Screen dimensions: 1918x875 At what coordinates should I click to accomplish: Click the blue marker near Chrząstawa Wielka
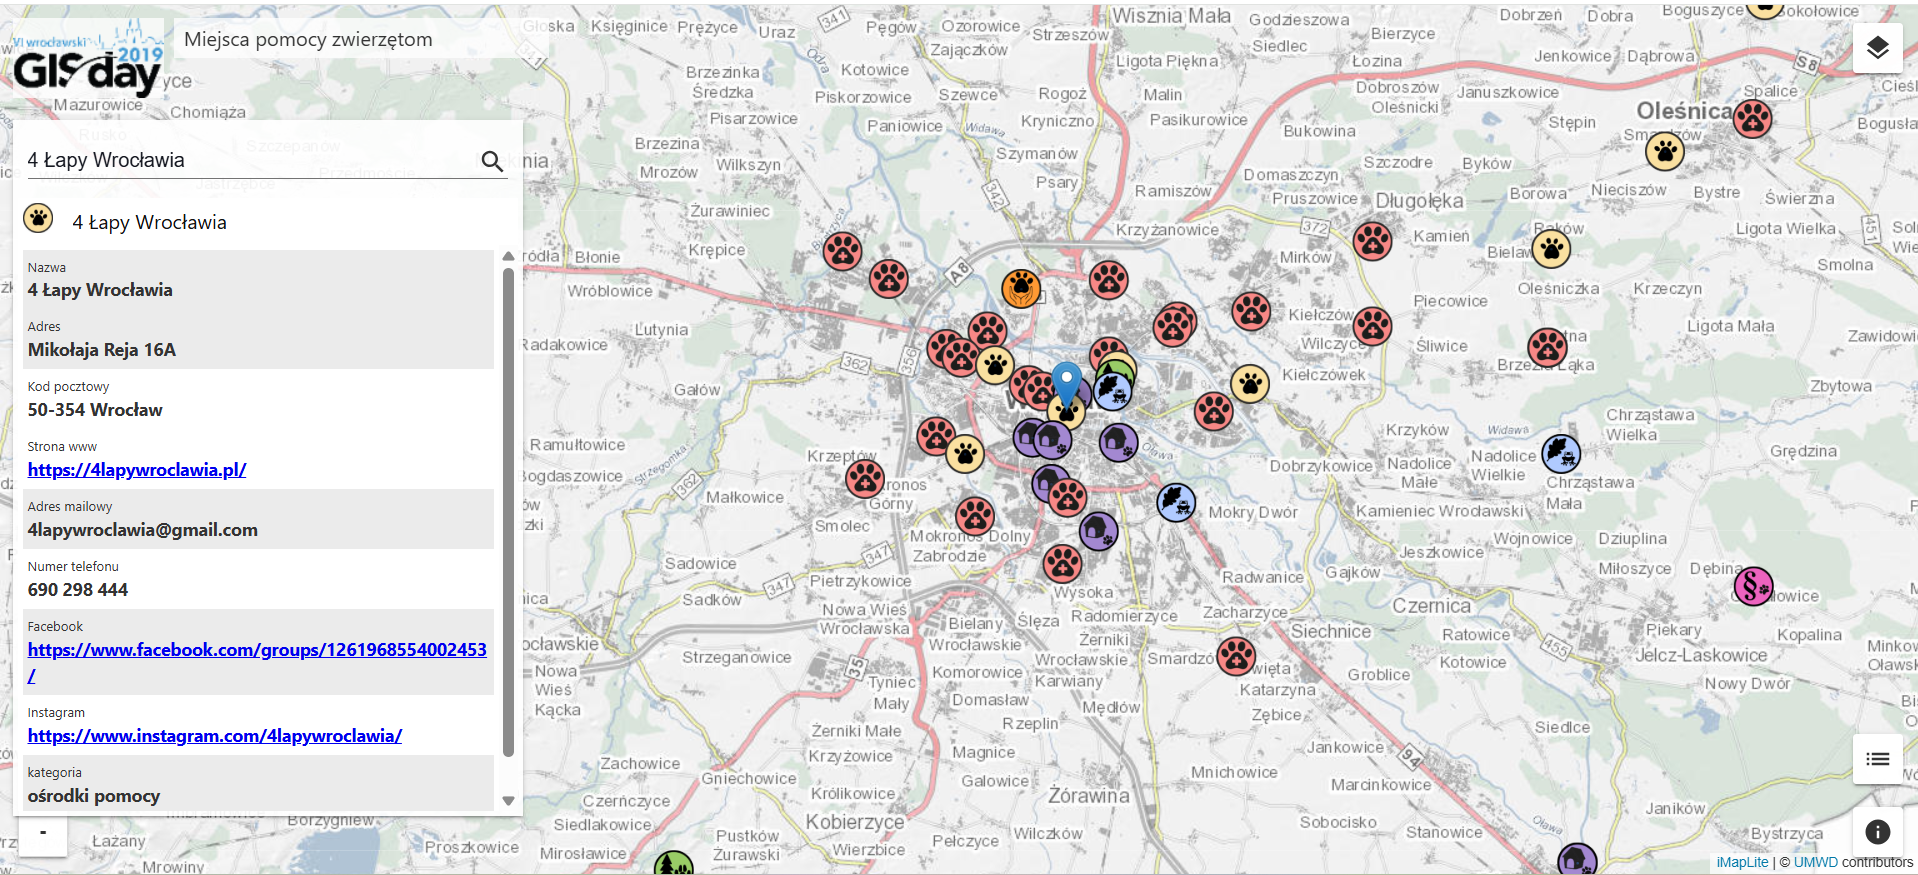(x=1560, y=454)
